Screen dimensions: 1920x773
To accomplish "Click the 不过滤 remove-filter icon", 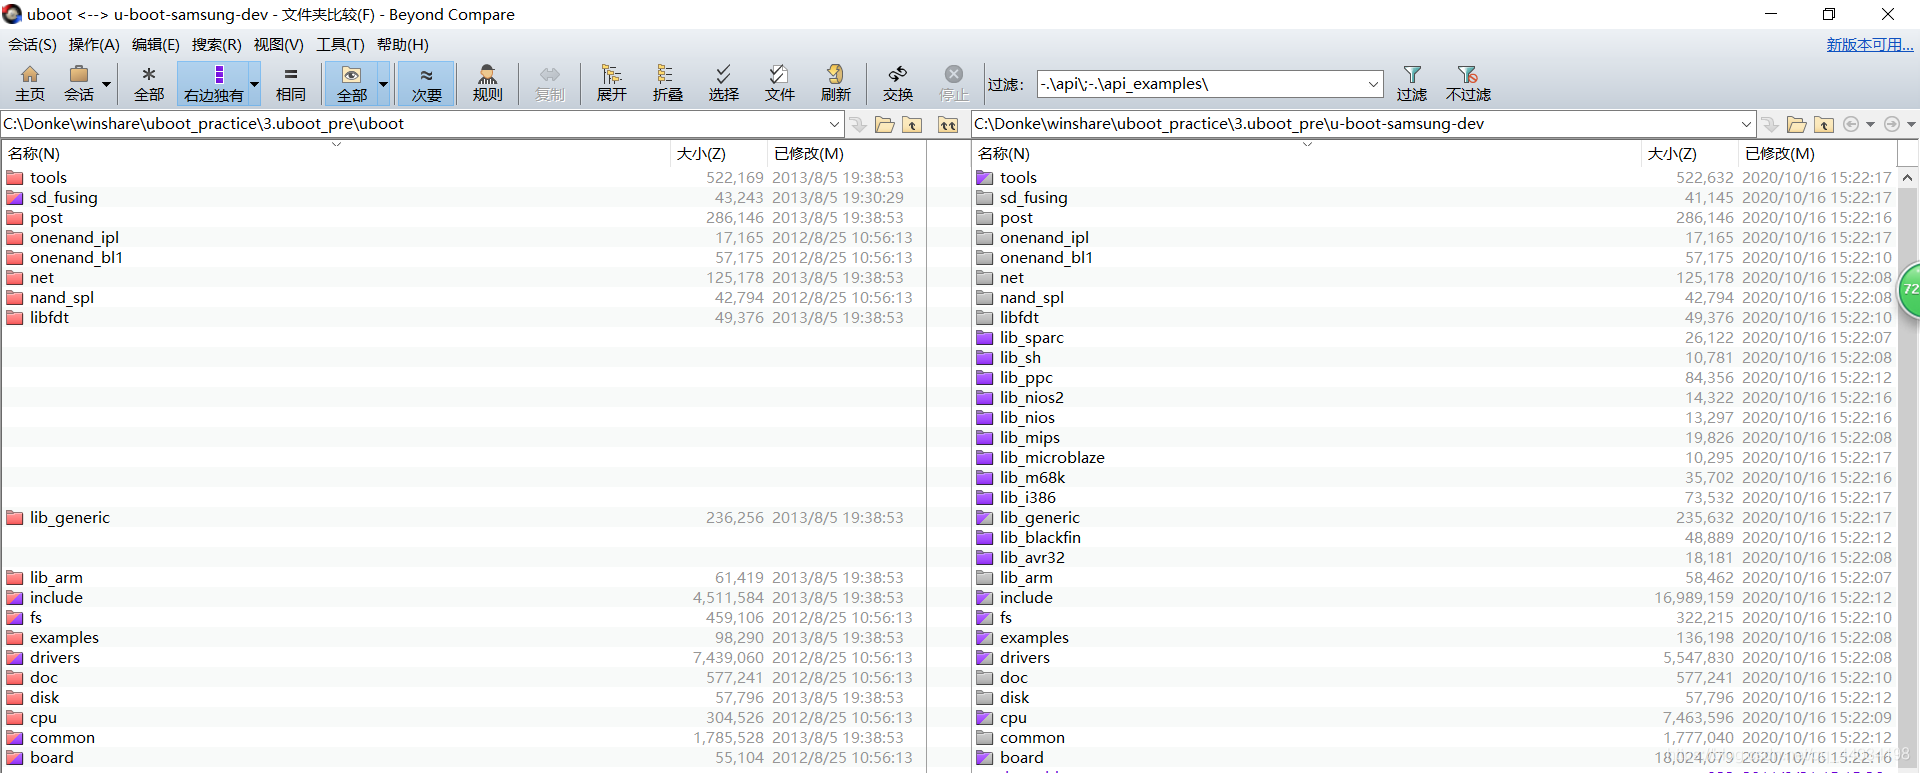I will 1468,83.
